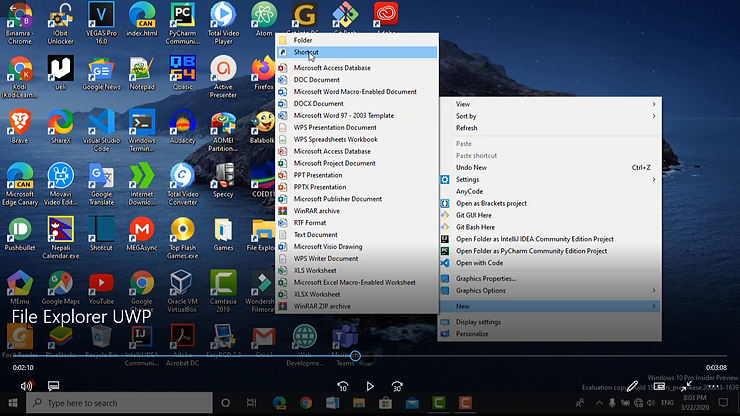Toggle video player mute speaker button
The width and height of the screenshot is (740, 416).
26,386
